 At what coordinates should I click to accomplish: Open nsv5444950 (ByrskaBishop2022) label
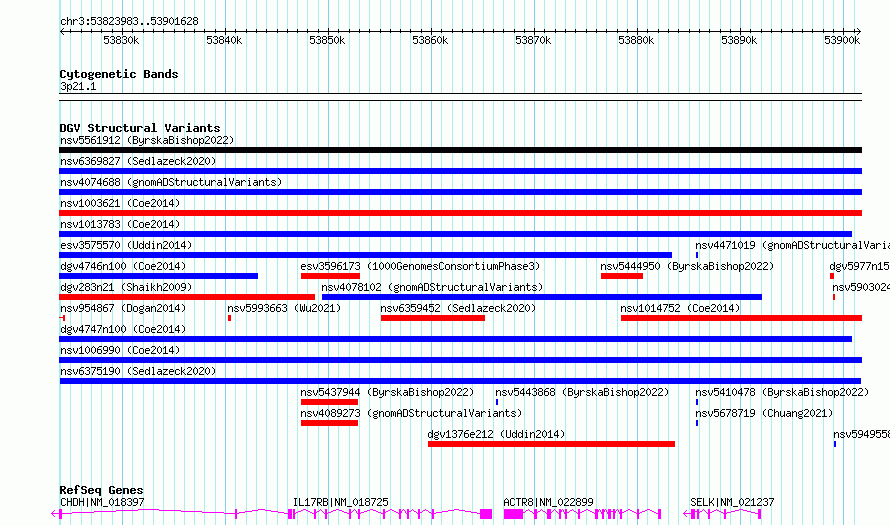[687, 266]
